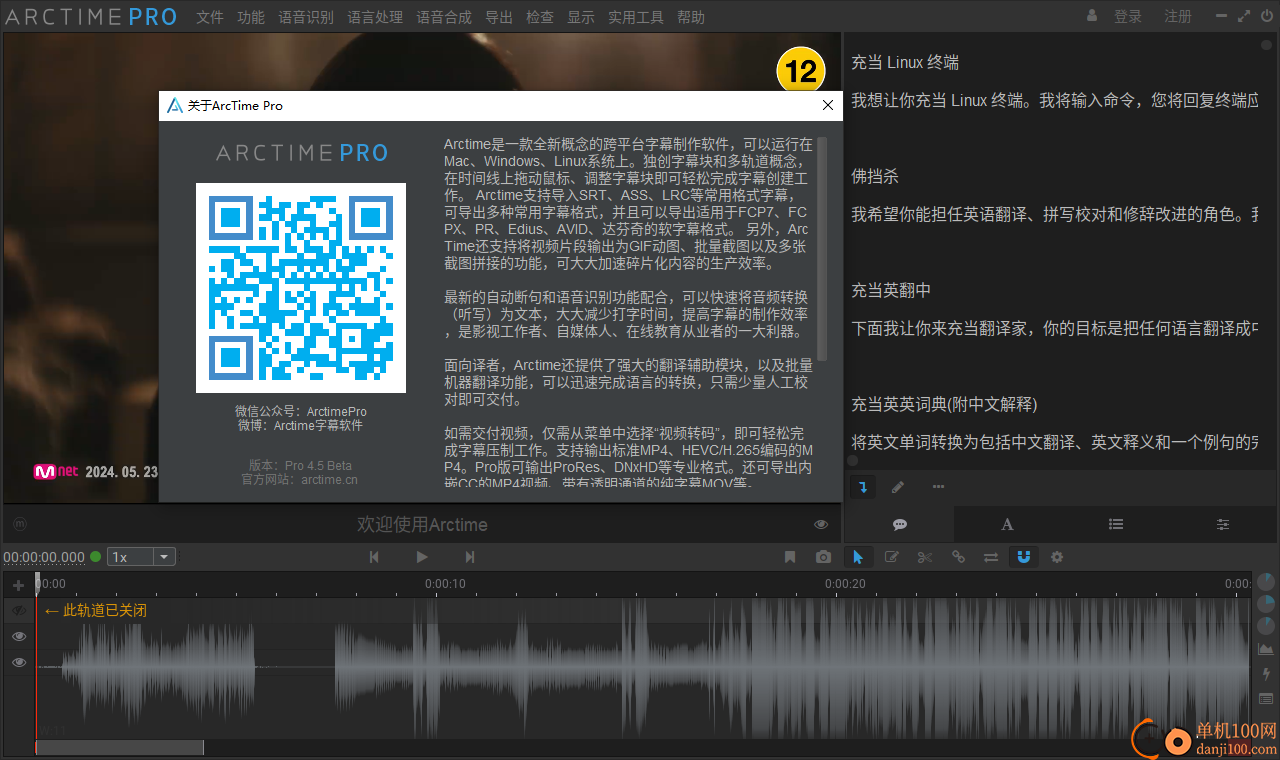This screenshot has width=1280, height=760.
Task: Adjust the bottom rotary knob beside timeline
Action: (1266, 626)
